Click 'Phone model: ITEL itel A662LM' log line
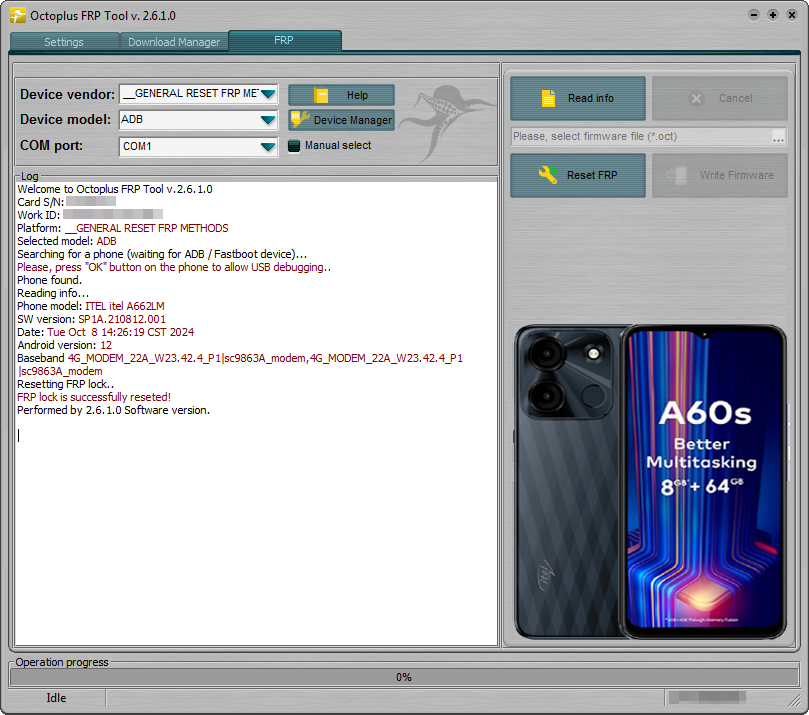 pos(91,306)
